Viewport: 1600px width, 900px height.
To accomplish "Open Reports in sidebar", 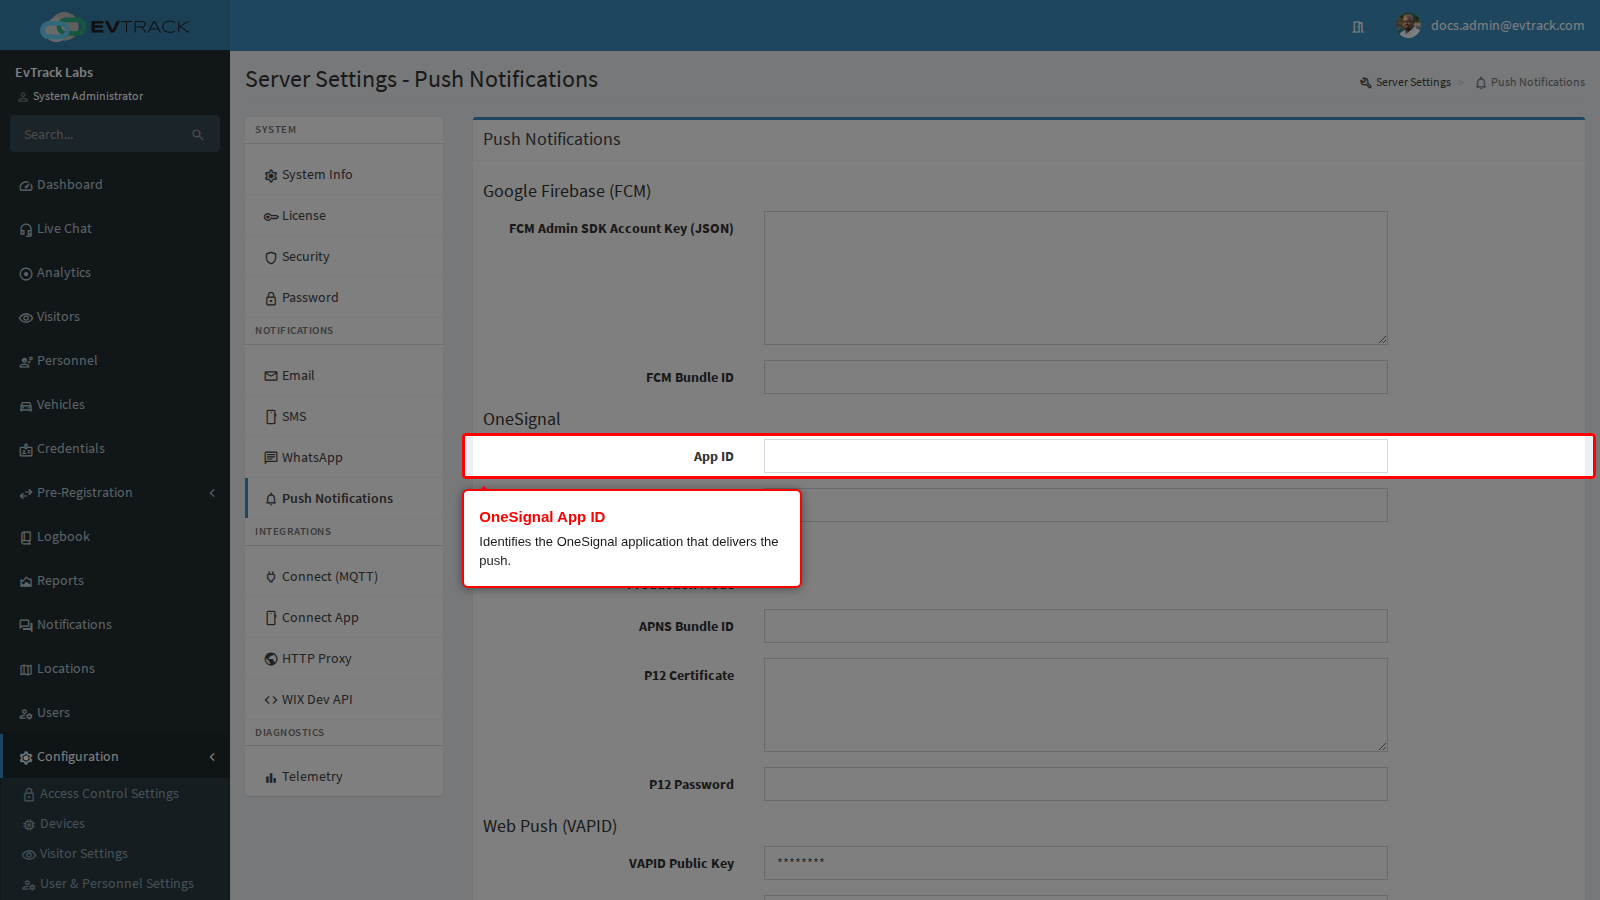I will tap(115, 581).
